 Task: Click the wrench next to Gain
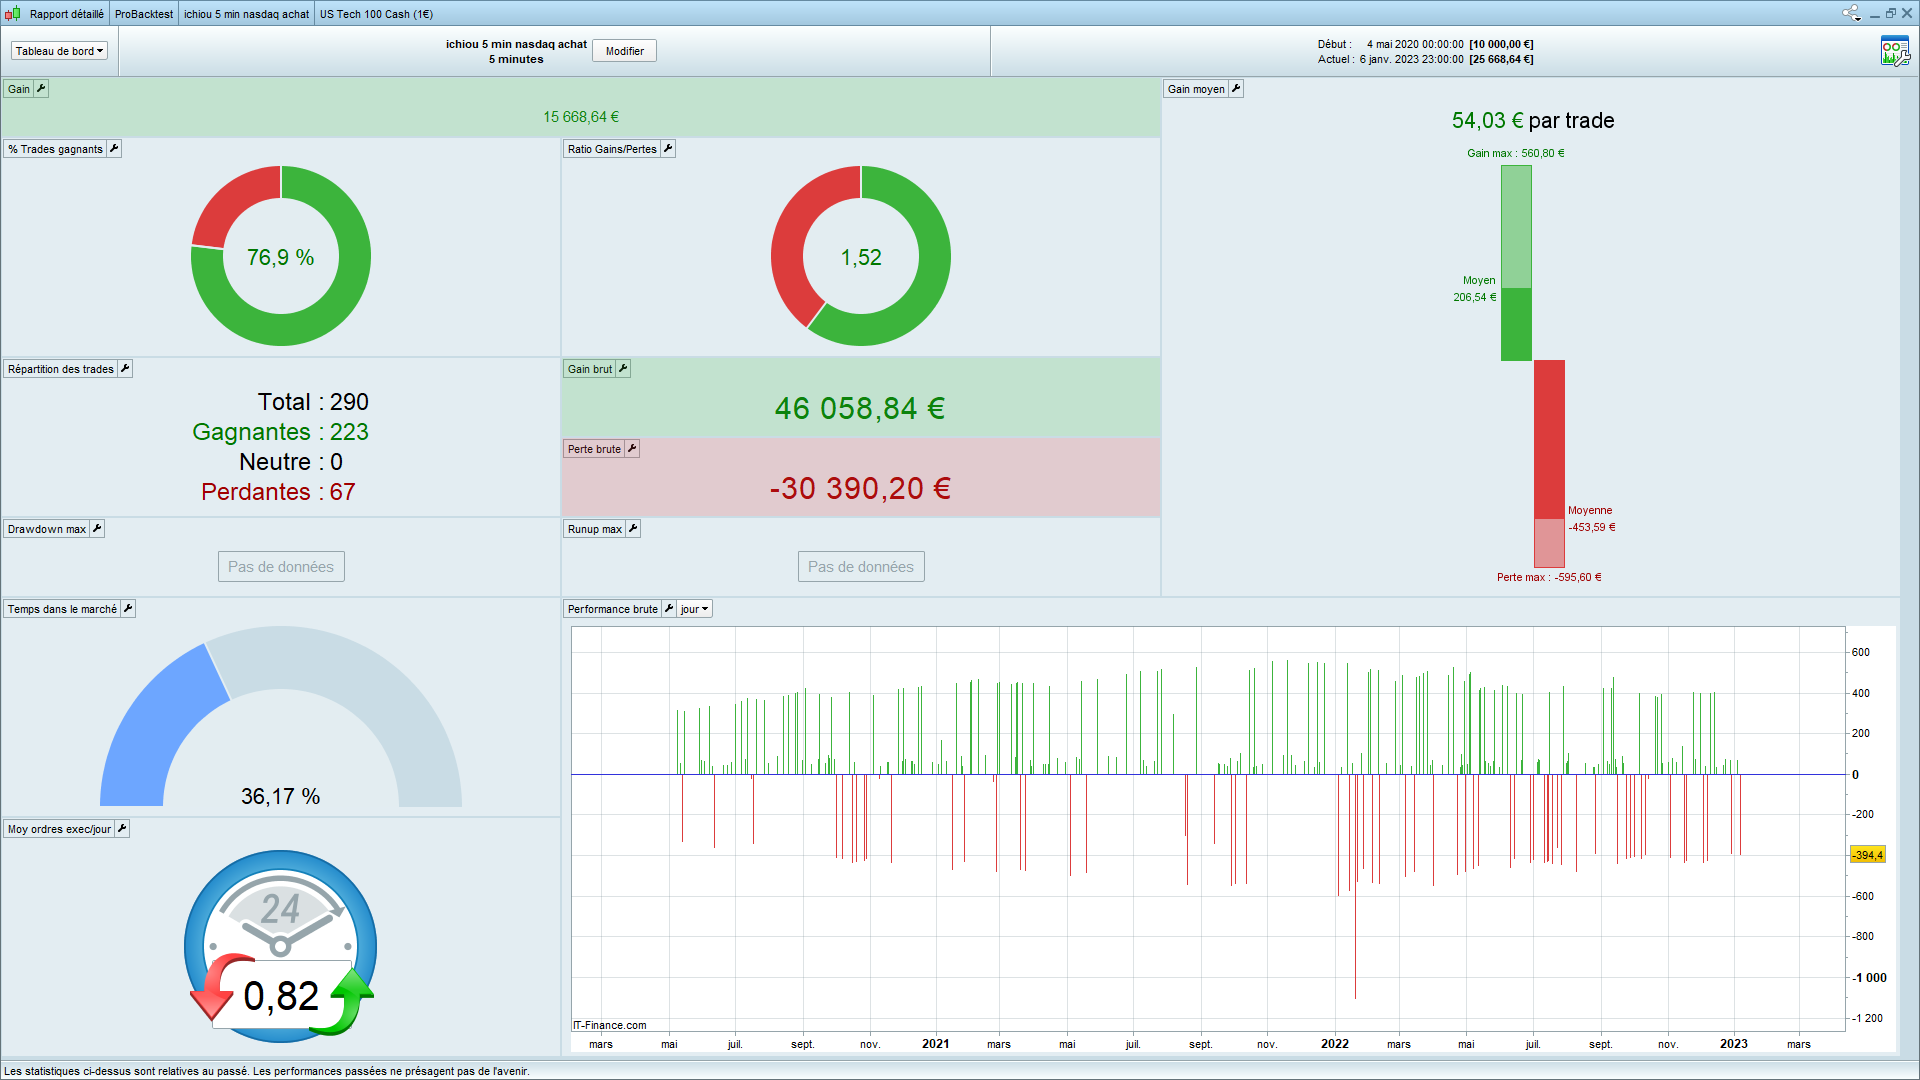(x=41, y=89)
